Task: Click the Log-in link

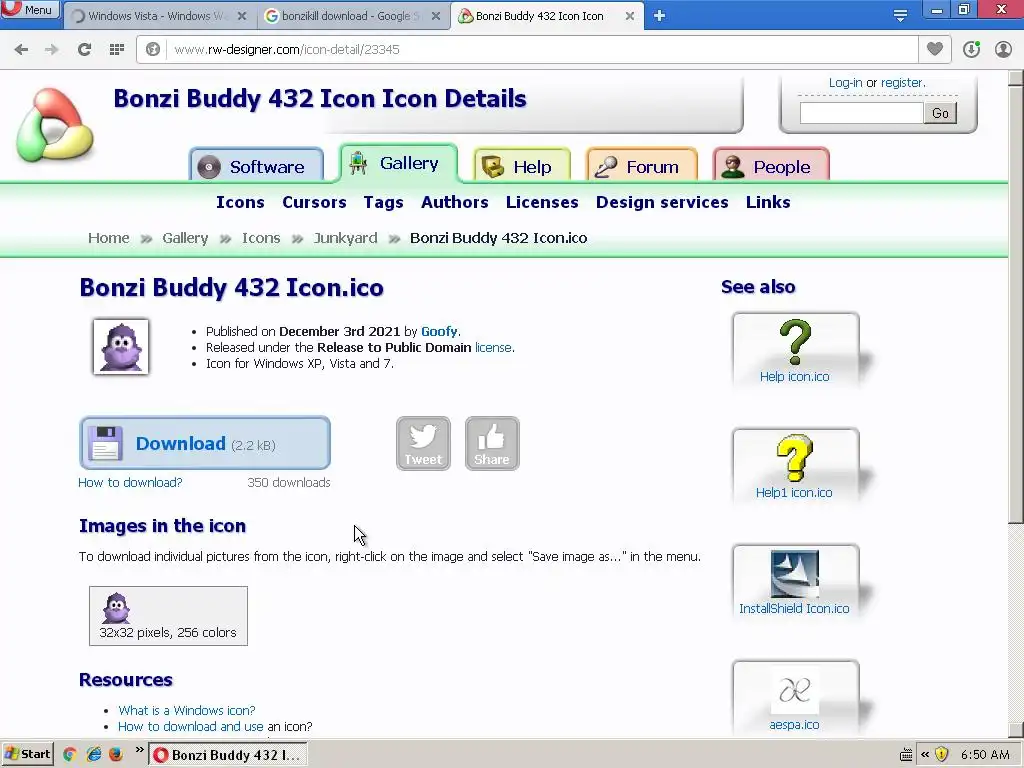Action: [x=845, y=83]
